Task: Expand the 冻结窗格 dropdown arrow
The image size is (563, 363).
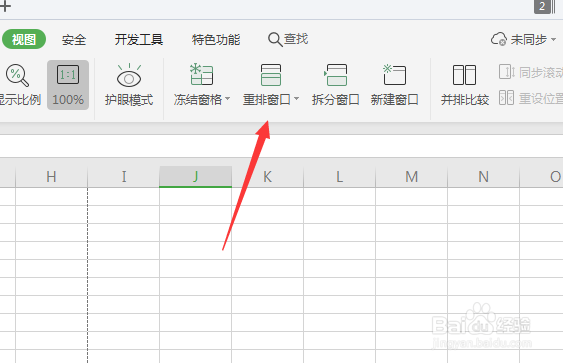Action: click(228, 99)
